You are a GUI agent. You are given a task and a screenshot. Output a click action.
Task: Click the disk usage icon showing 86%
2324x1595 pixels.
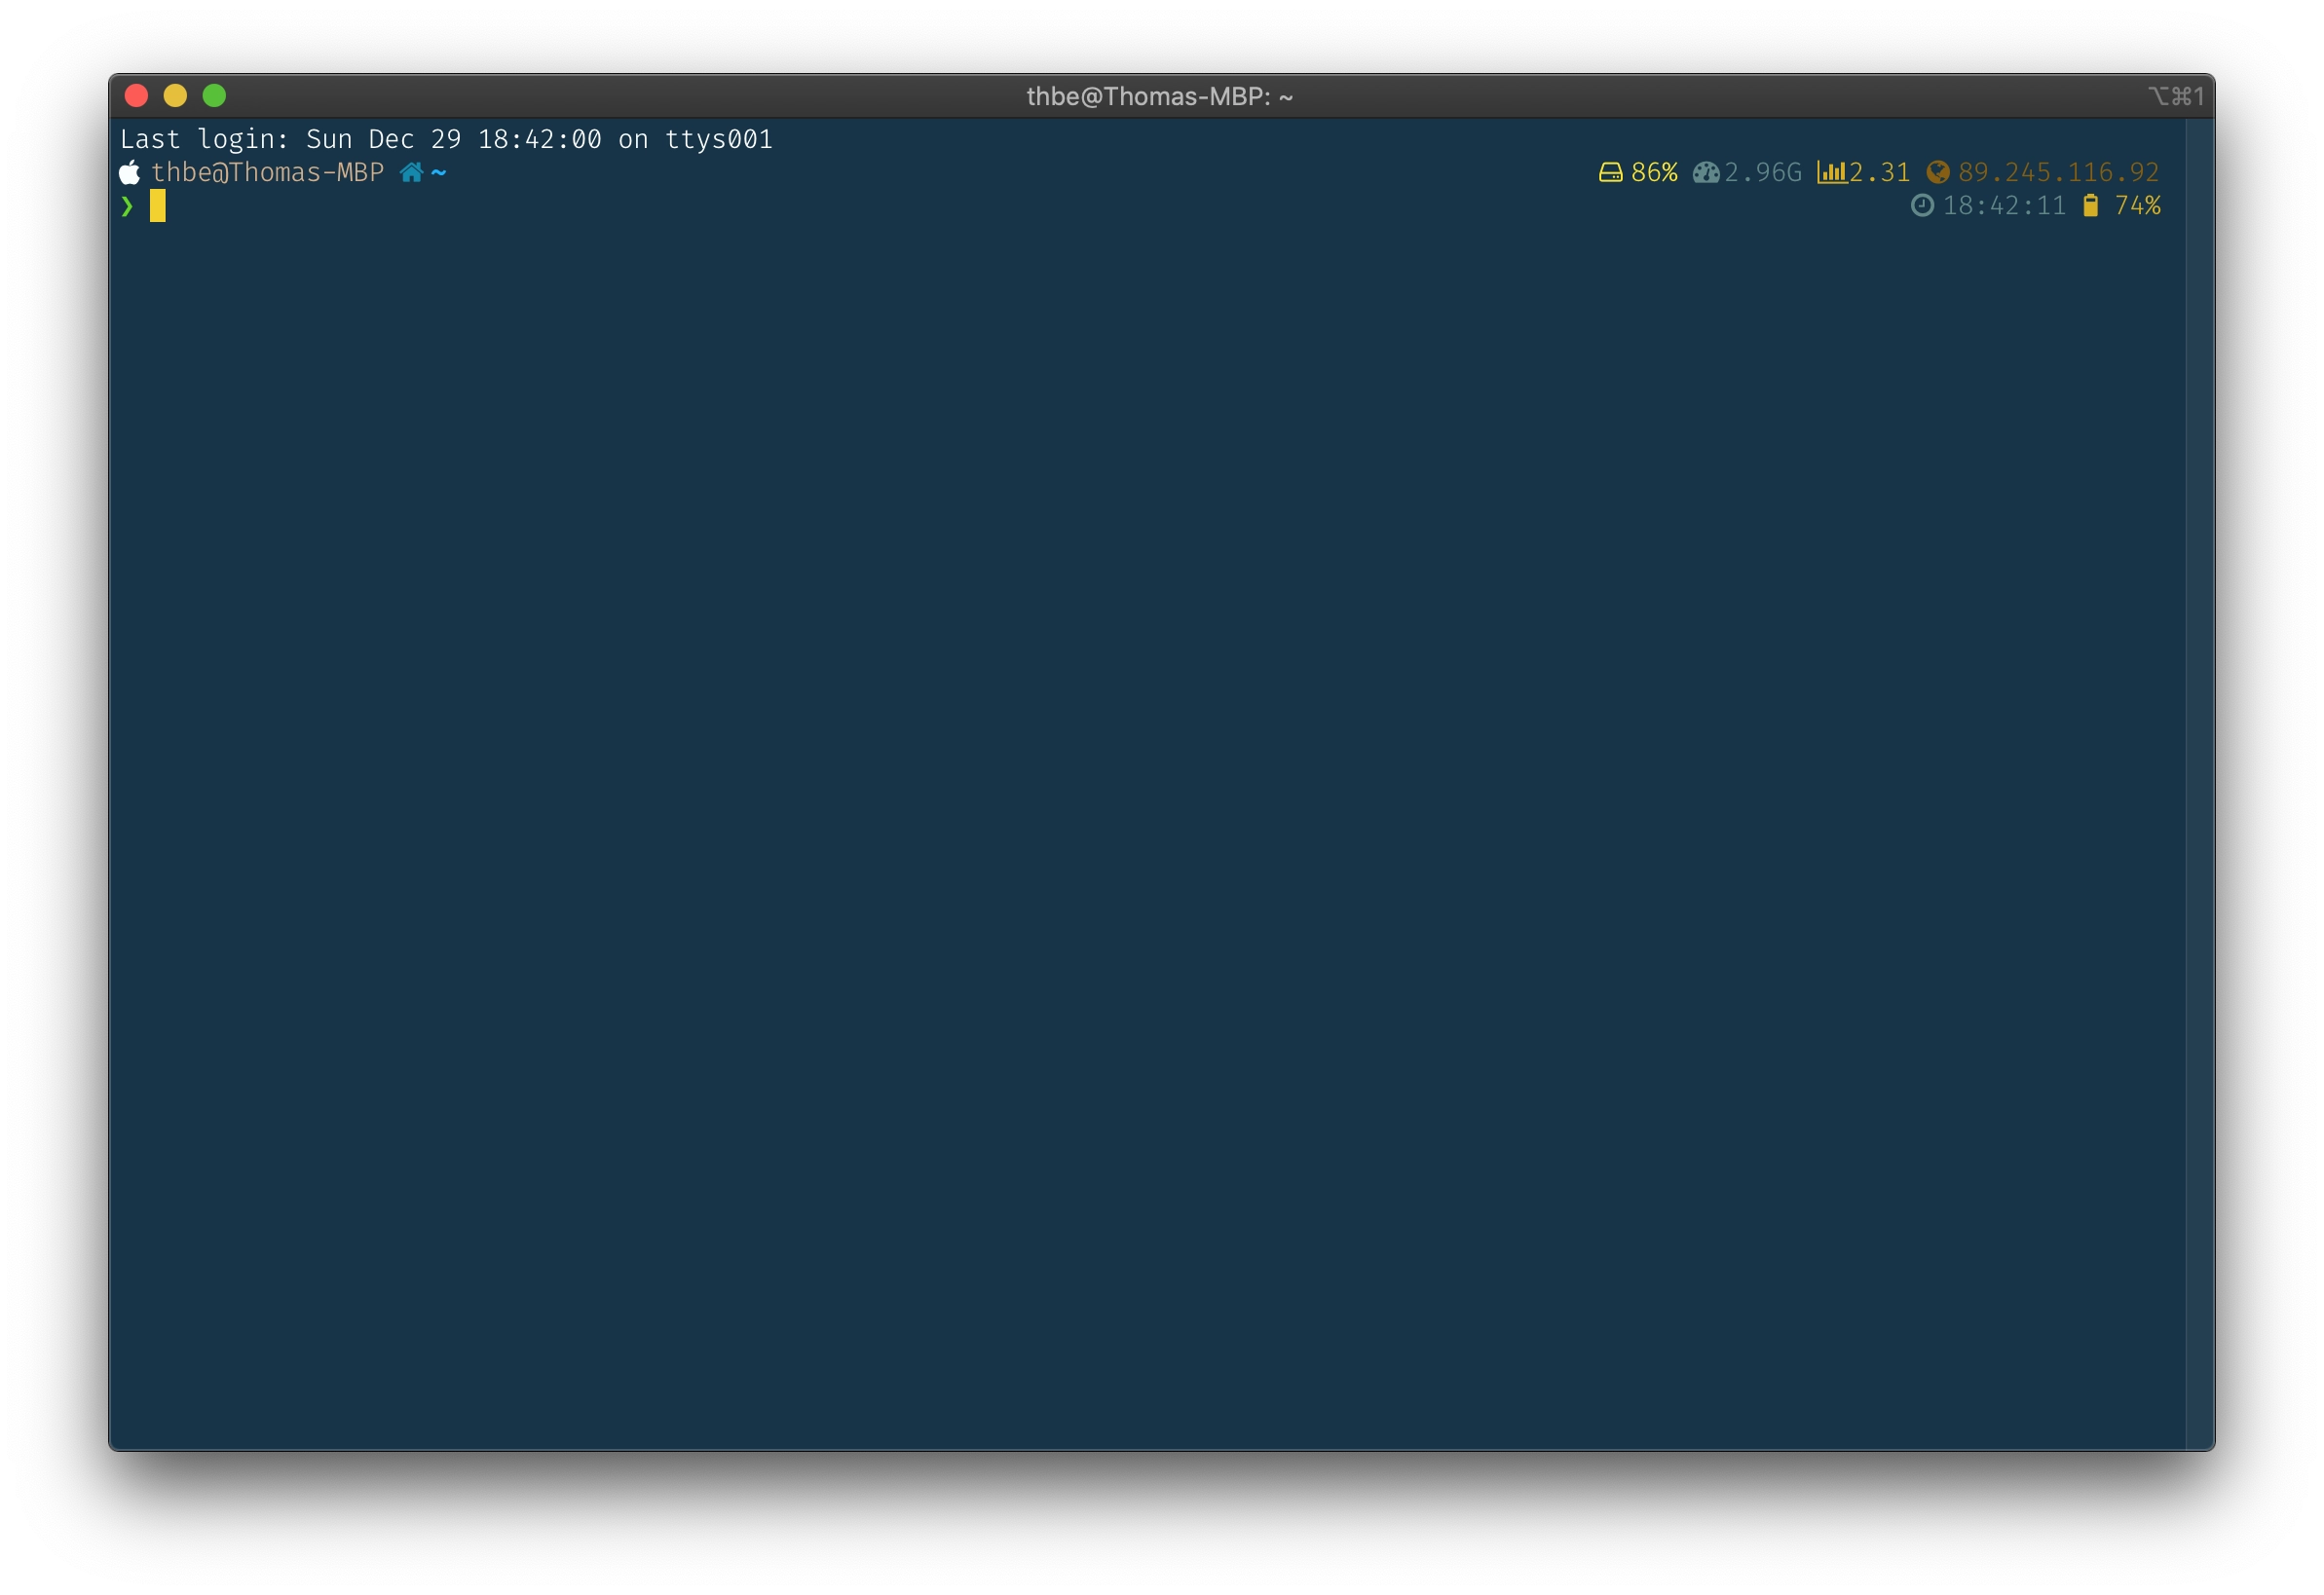(x=1612, y=172)
